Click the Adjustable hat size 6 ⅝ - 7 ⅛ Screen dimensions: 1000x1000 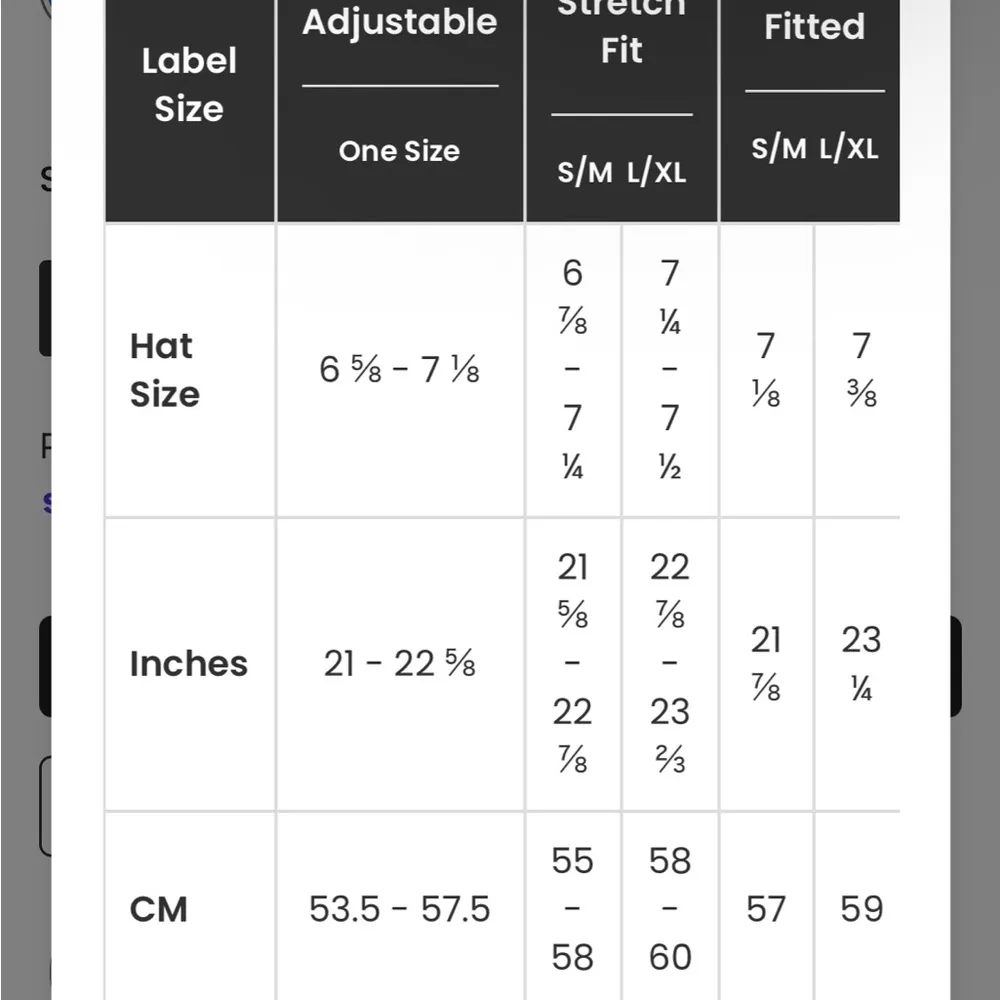coord(400,370)
